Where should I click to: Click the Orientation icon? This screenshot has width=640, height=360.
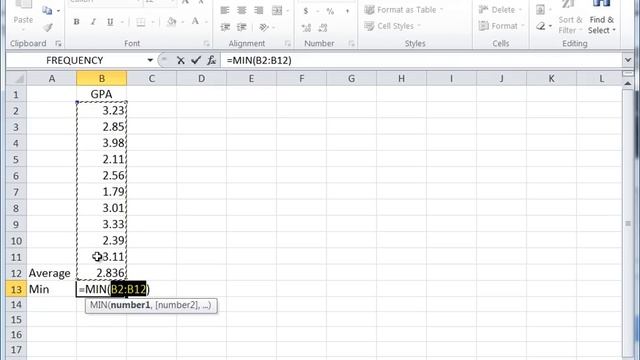tap(264, 27)
